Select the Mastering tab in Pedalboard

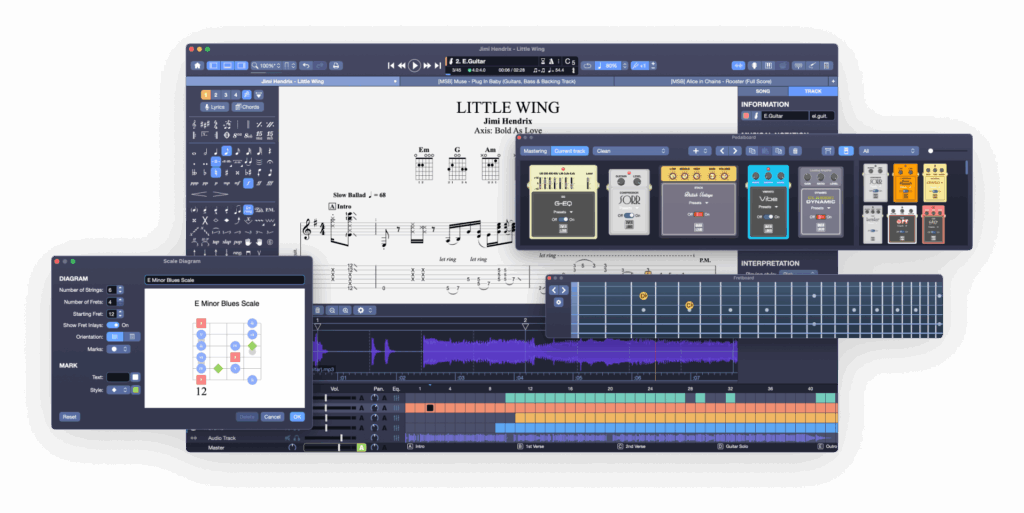pos(535,151)
